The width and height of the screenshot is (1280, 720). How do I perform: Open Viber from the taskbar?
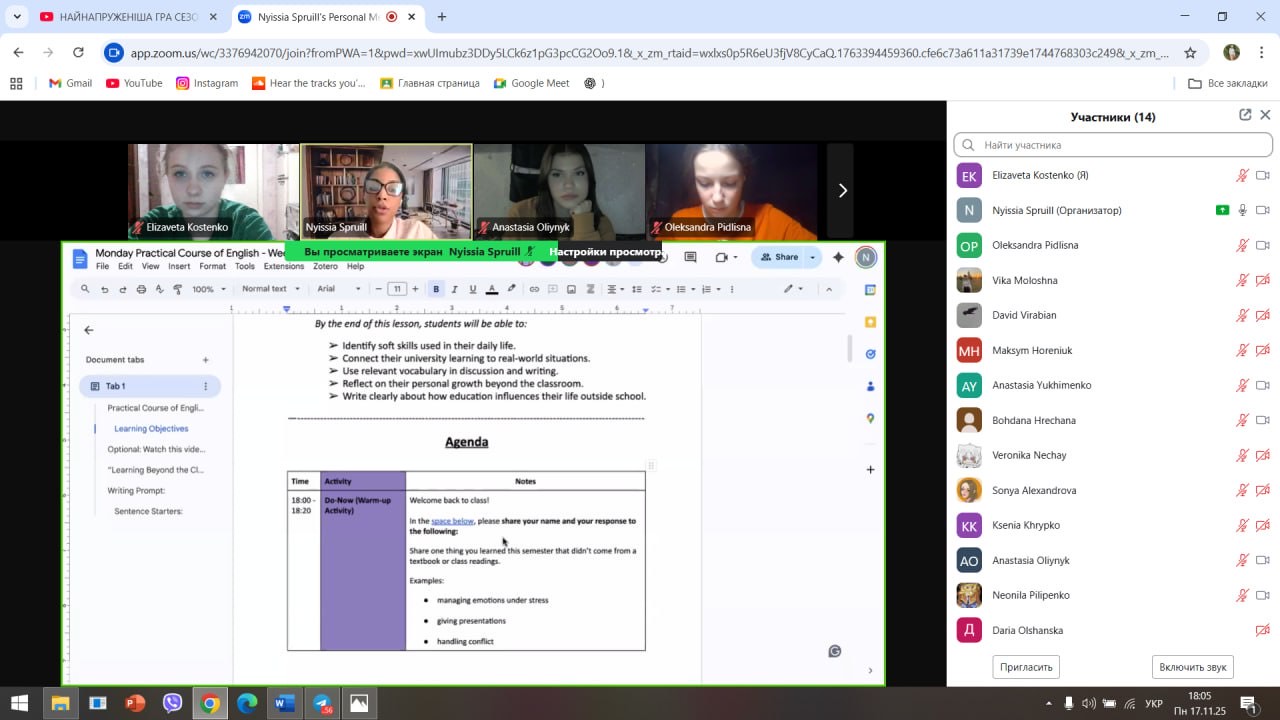[172, 703]
